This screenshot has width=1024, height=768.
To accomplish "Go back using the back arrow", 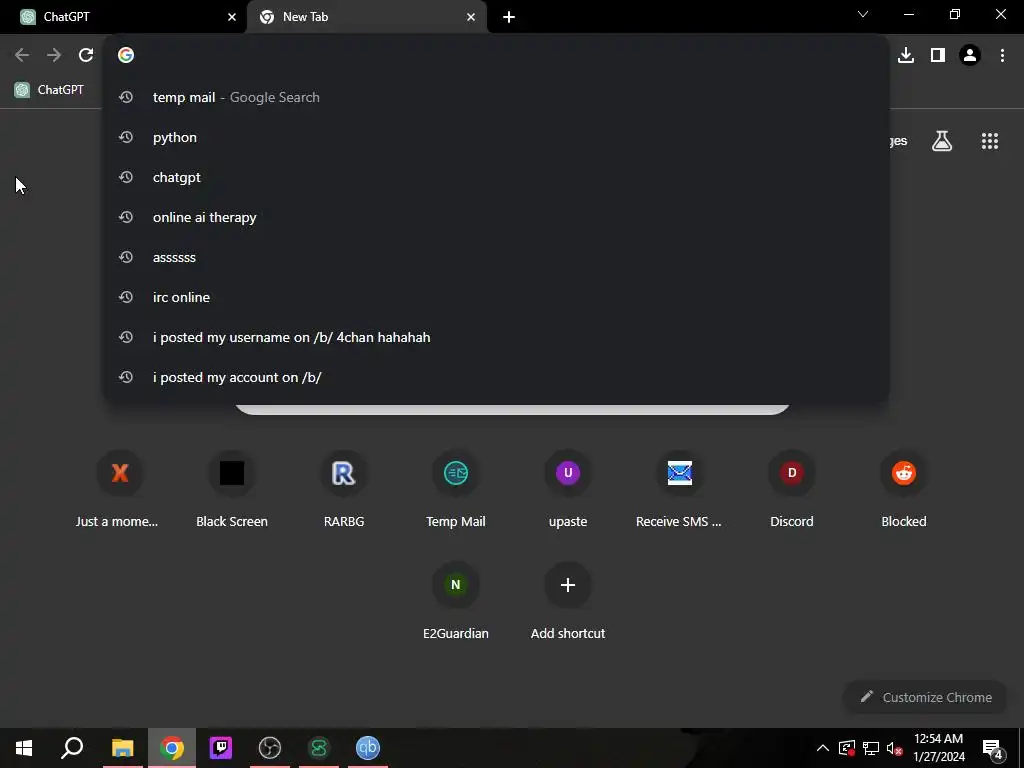I will [x=22, y=55].
